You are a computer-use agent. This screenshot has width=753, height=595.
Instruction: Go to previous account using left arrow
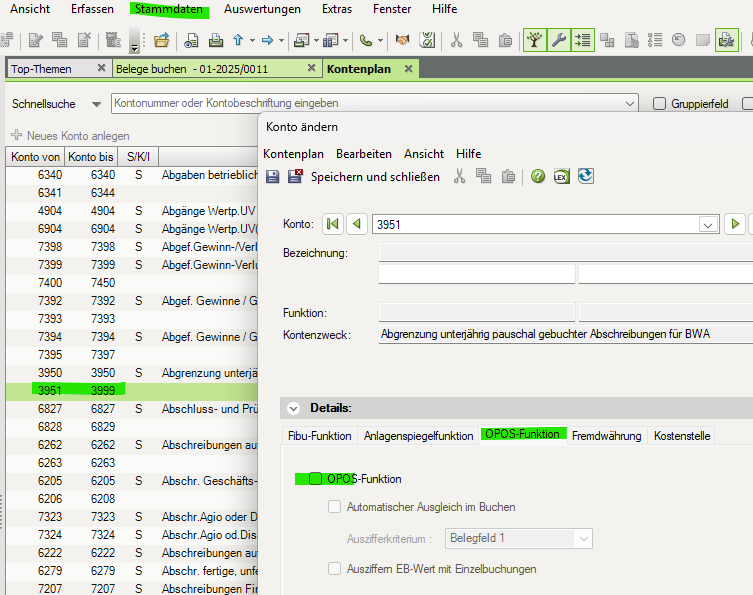click(355, 224)
